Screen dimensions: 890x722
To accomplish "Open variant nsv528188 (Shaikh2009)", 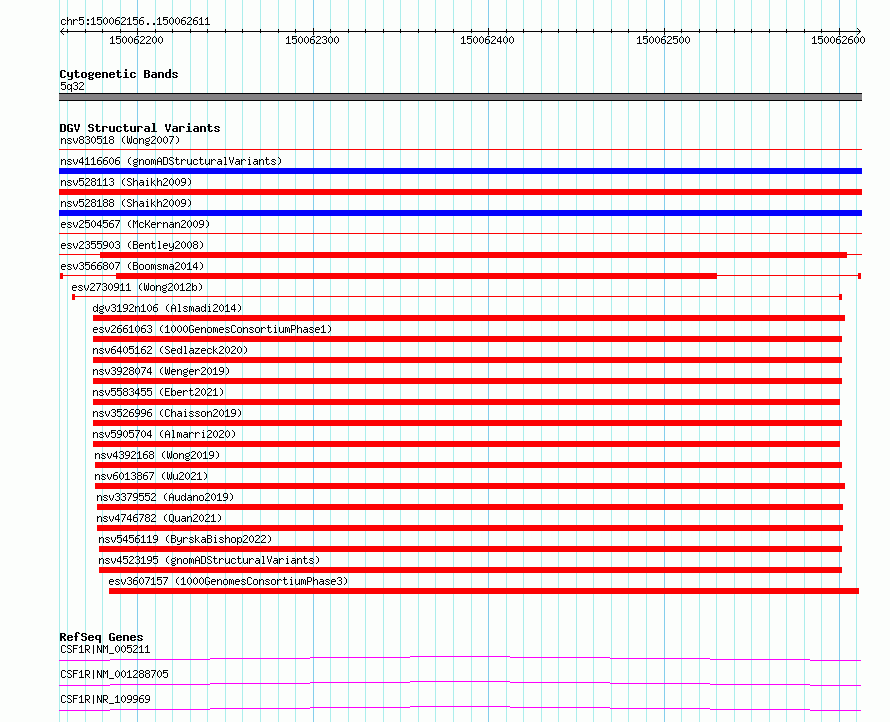I will point(126,203).
